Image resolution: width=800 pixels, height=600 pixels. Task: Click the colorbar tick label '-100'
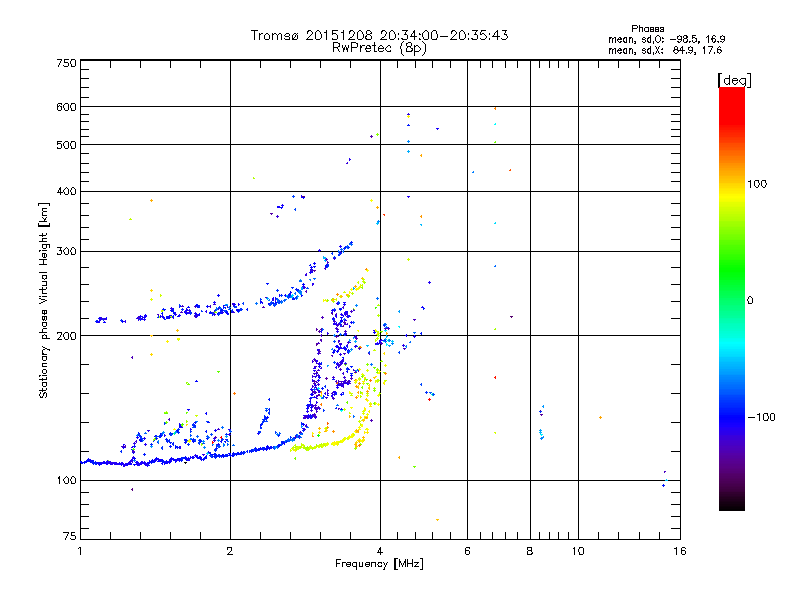762,417
